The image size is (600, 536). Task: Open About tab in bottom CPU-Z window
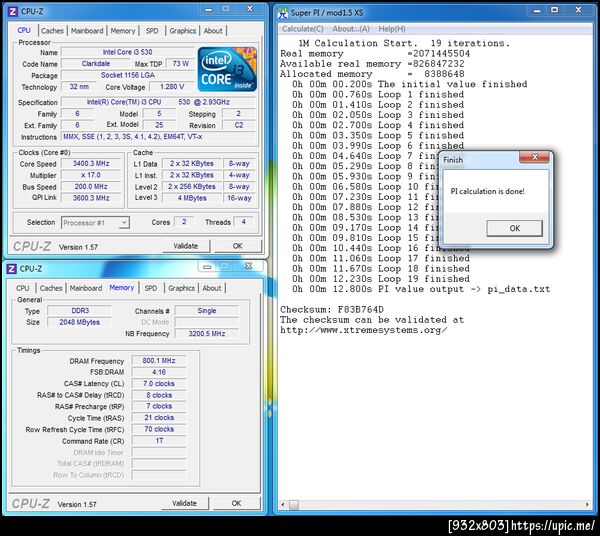[212, 288]
